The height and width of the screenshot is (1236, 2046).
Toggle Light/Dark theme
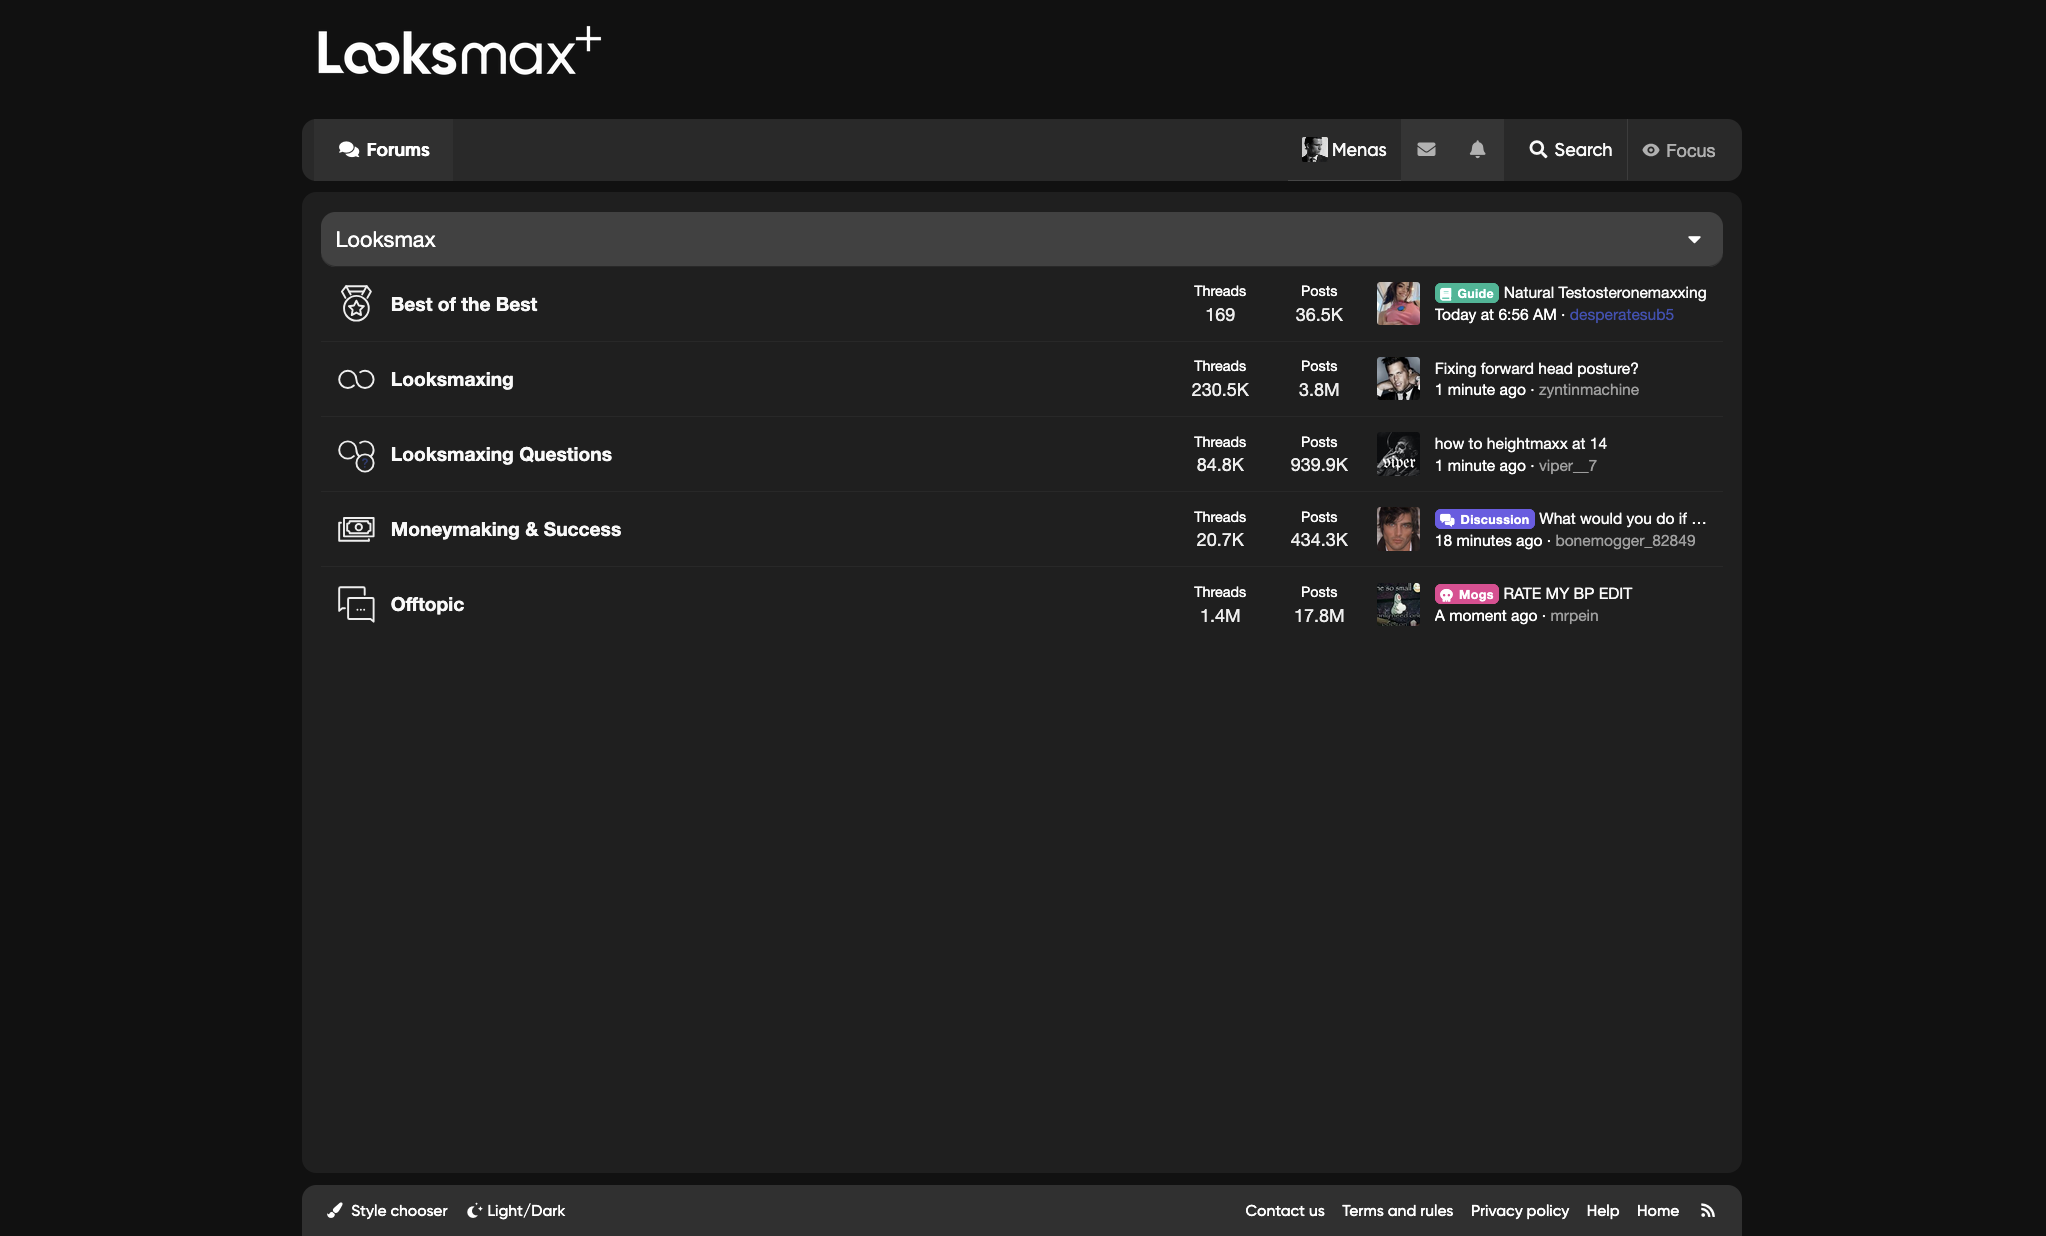(x=516, y=1211)
